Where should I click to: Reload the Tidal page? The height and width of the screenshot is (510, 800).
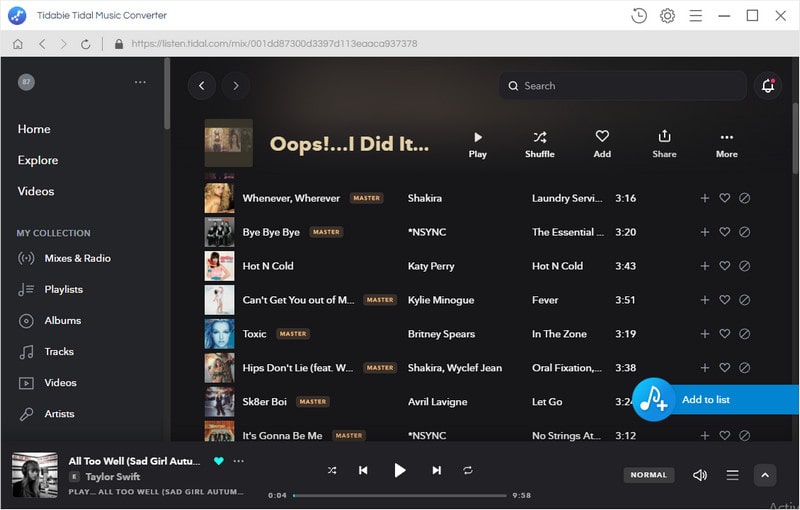tap(86, 44)
